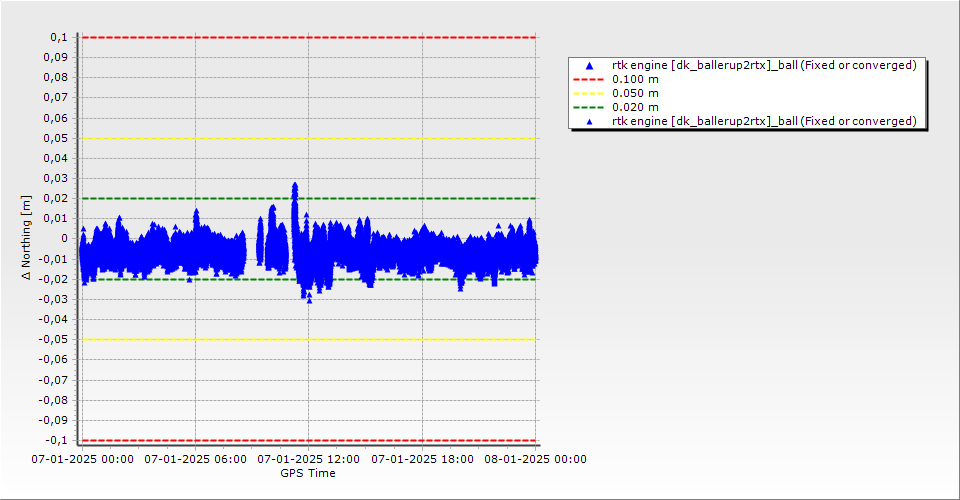This screenshot has height=500, width=960.
Task: Click the "07-01-2025 00:00" time label
Action: pyautogui.click(x=83, y=459)
